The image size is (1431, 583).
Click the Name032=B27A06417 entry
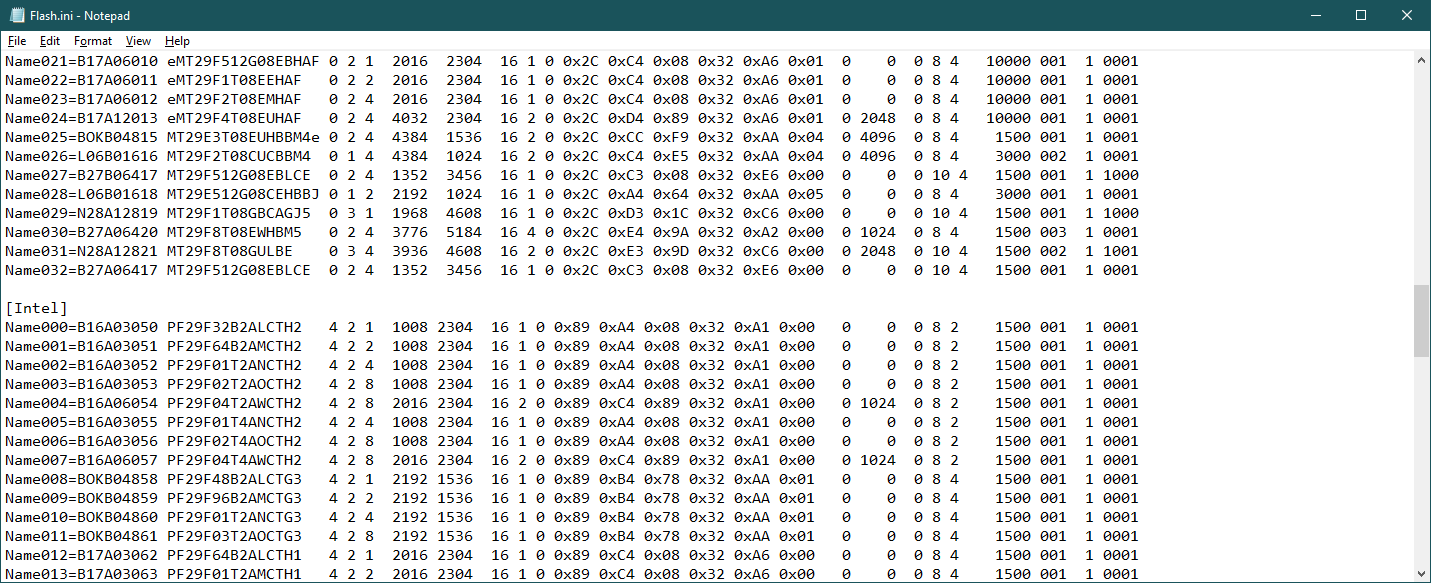(x=81, y=270)
